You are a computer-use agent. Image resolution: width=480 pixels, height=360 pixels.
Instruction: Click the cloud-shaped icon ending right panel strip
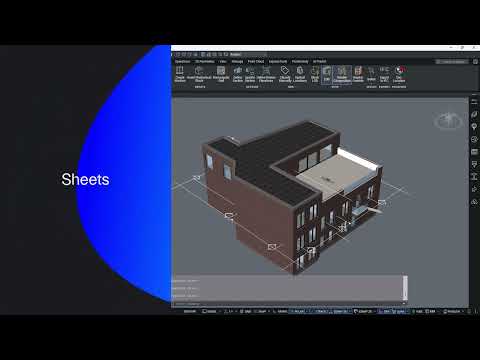pyautogui.click(x=474, y=202)
